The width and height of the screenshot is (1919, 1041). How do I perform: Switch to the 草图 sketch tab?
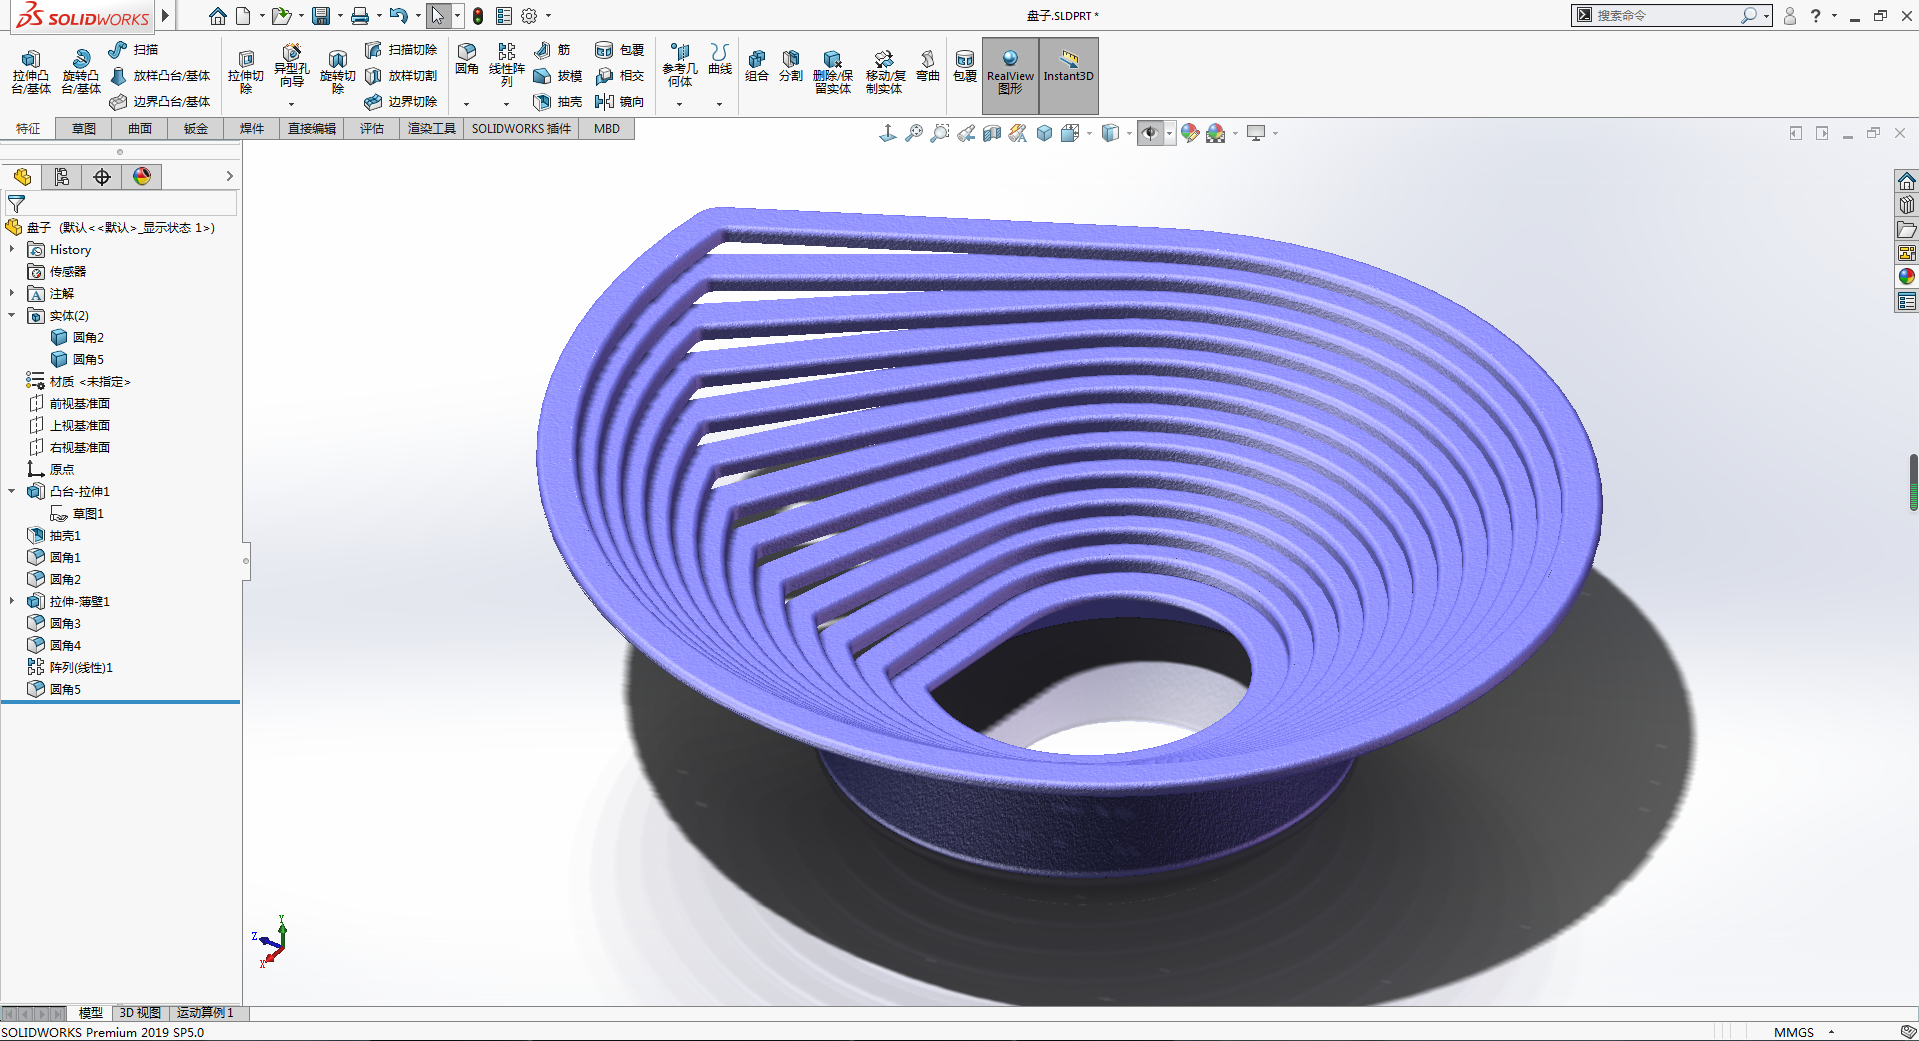coord(84,128)
